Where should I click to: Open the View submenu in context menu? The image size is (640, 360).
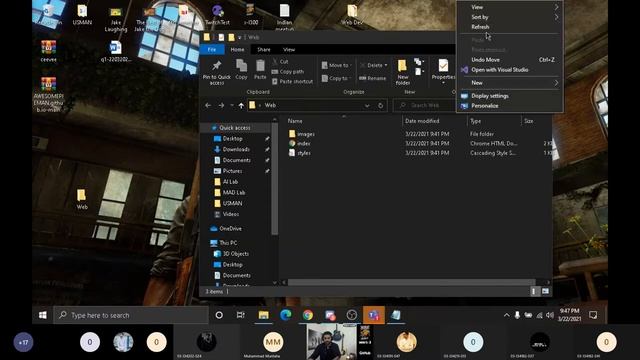[509, 7]
